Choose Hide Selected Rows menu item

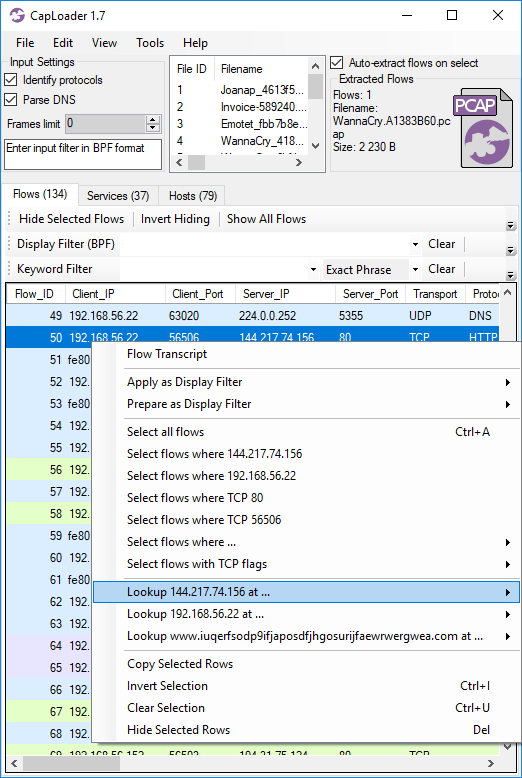(307, 730)
